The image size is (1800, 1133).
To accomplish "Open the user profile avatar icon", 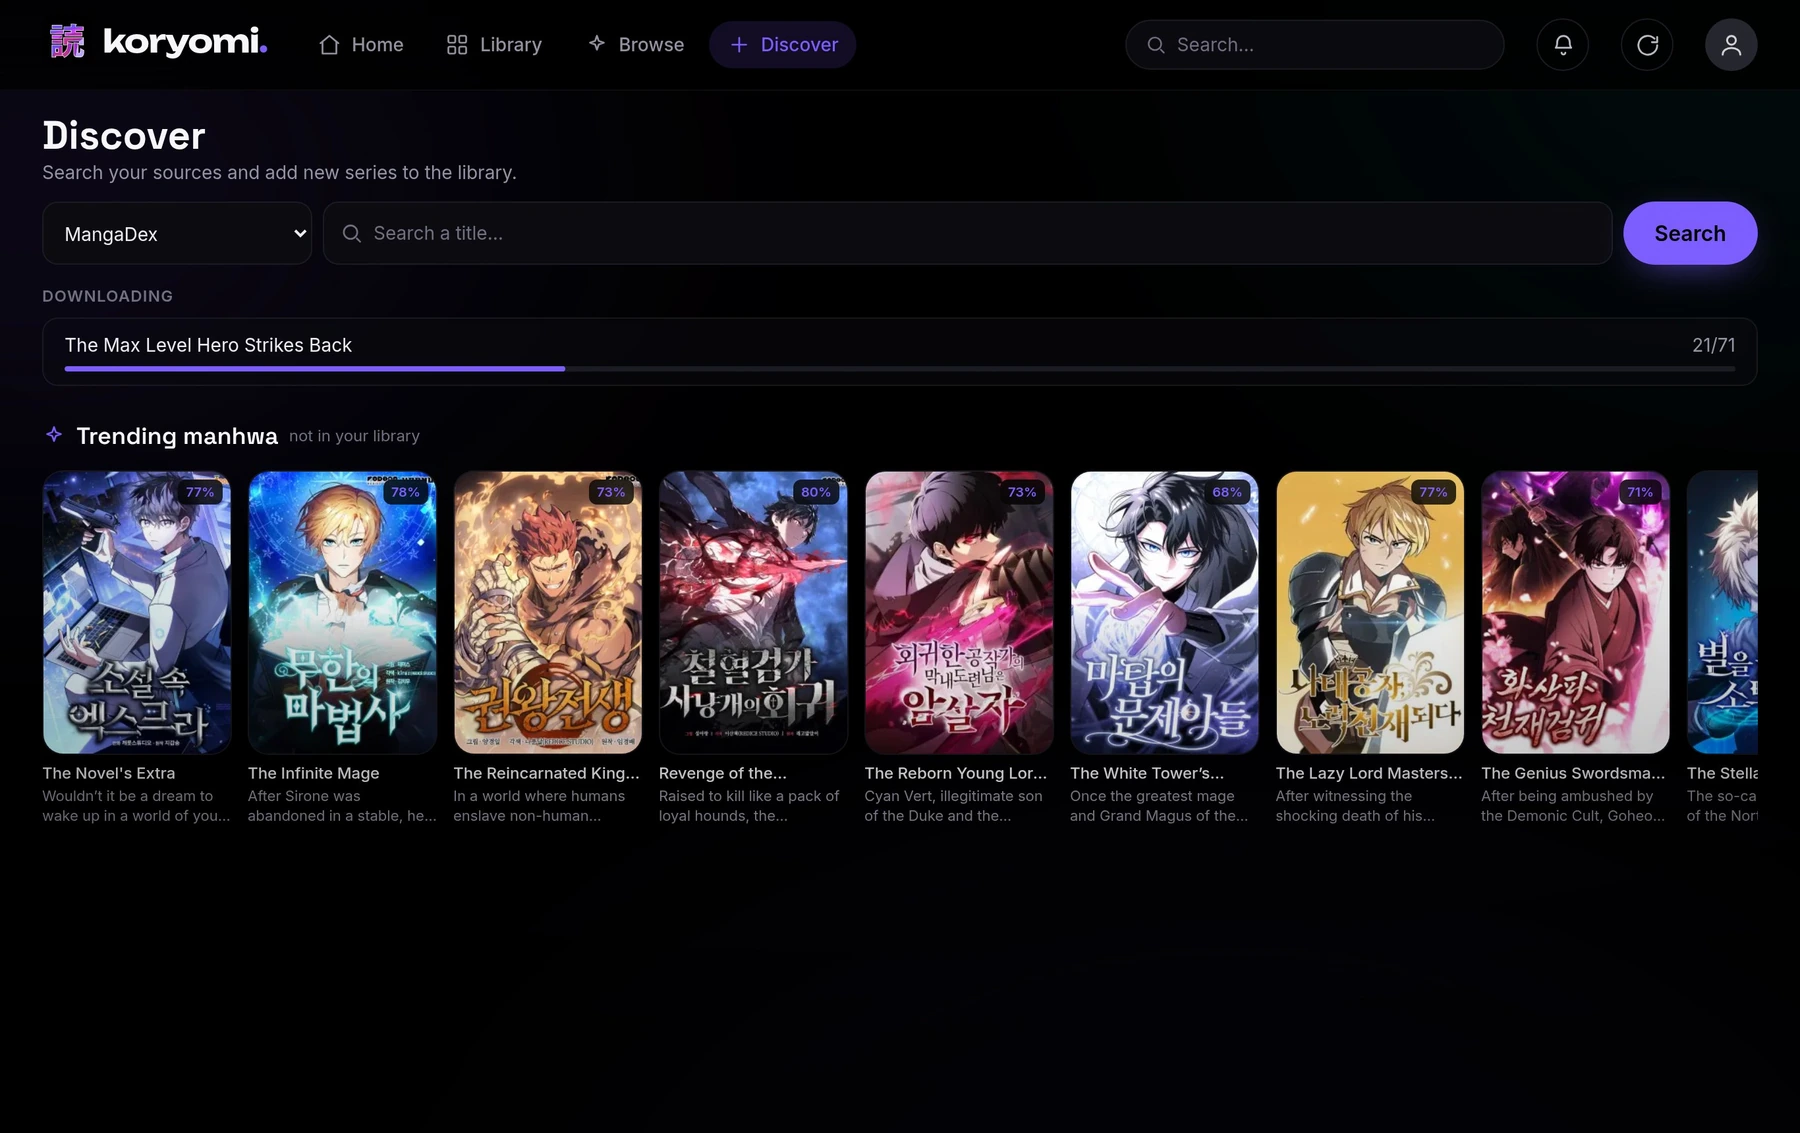I will coord(1731,45).
